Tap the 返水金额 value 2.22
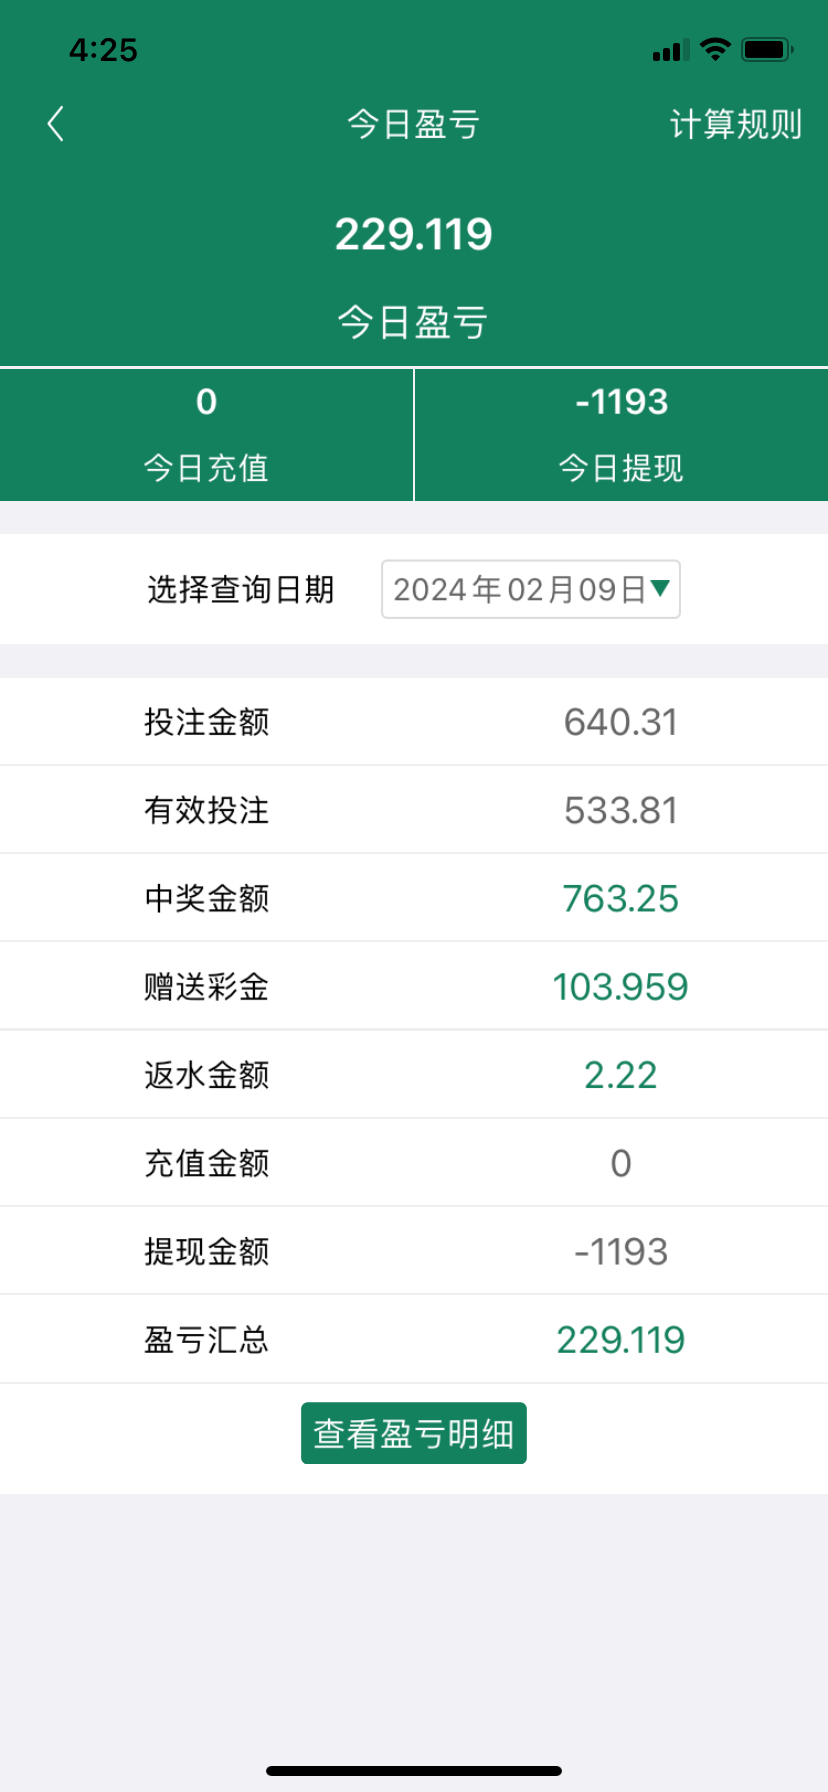Image resolution: width=828 pixels, height=1792 pixels. click(620, 1075)
